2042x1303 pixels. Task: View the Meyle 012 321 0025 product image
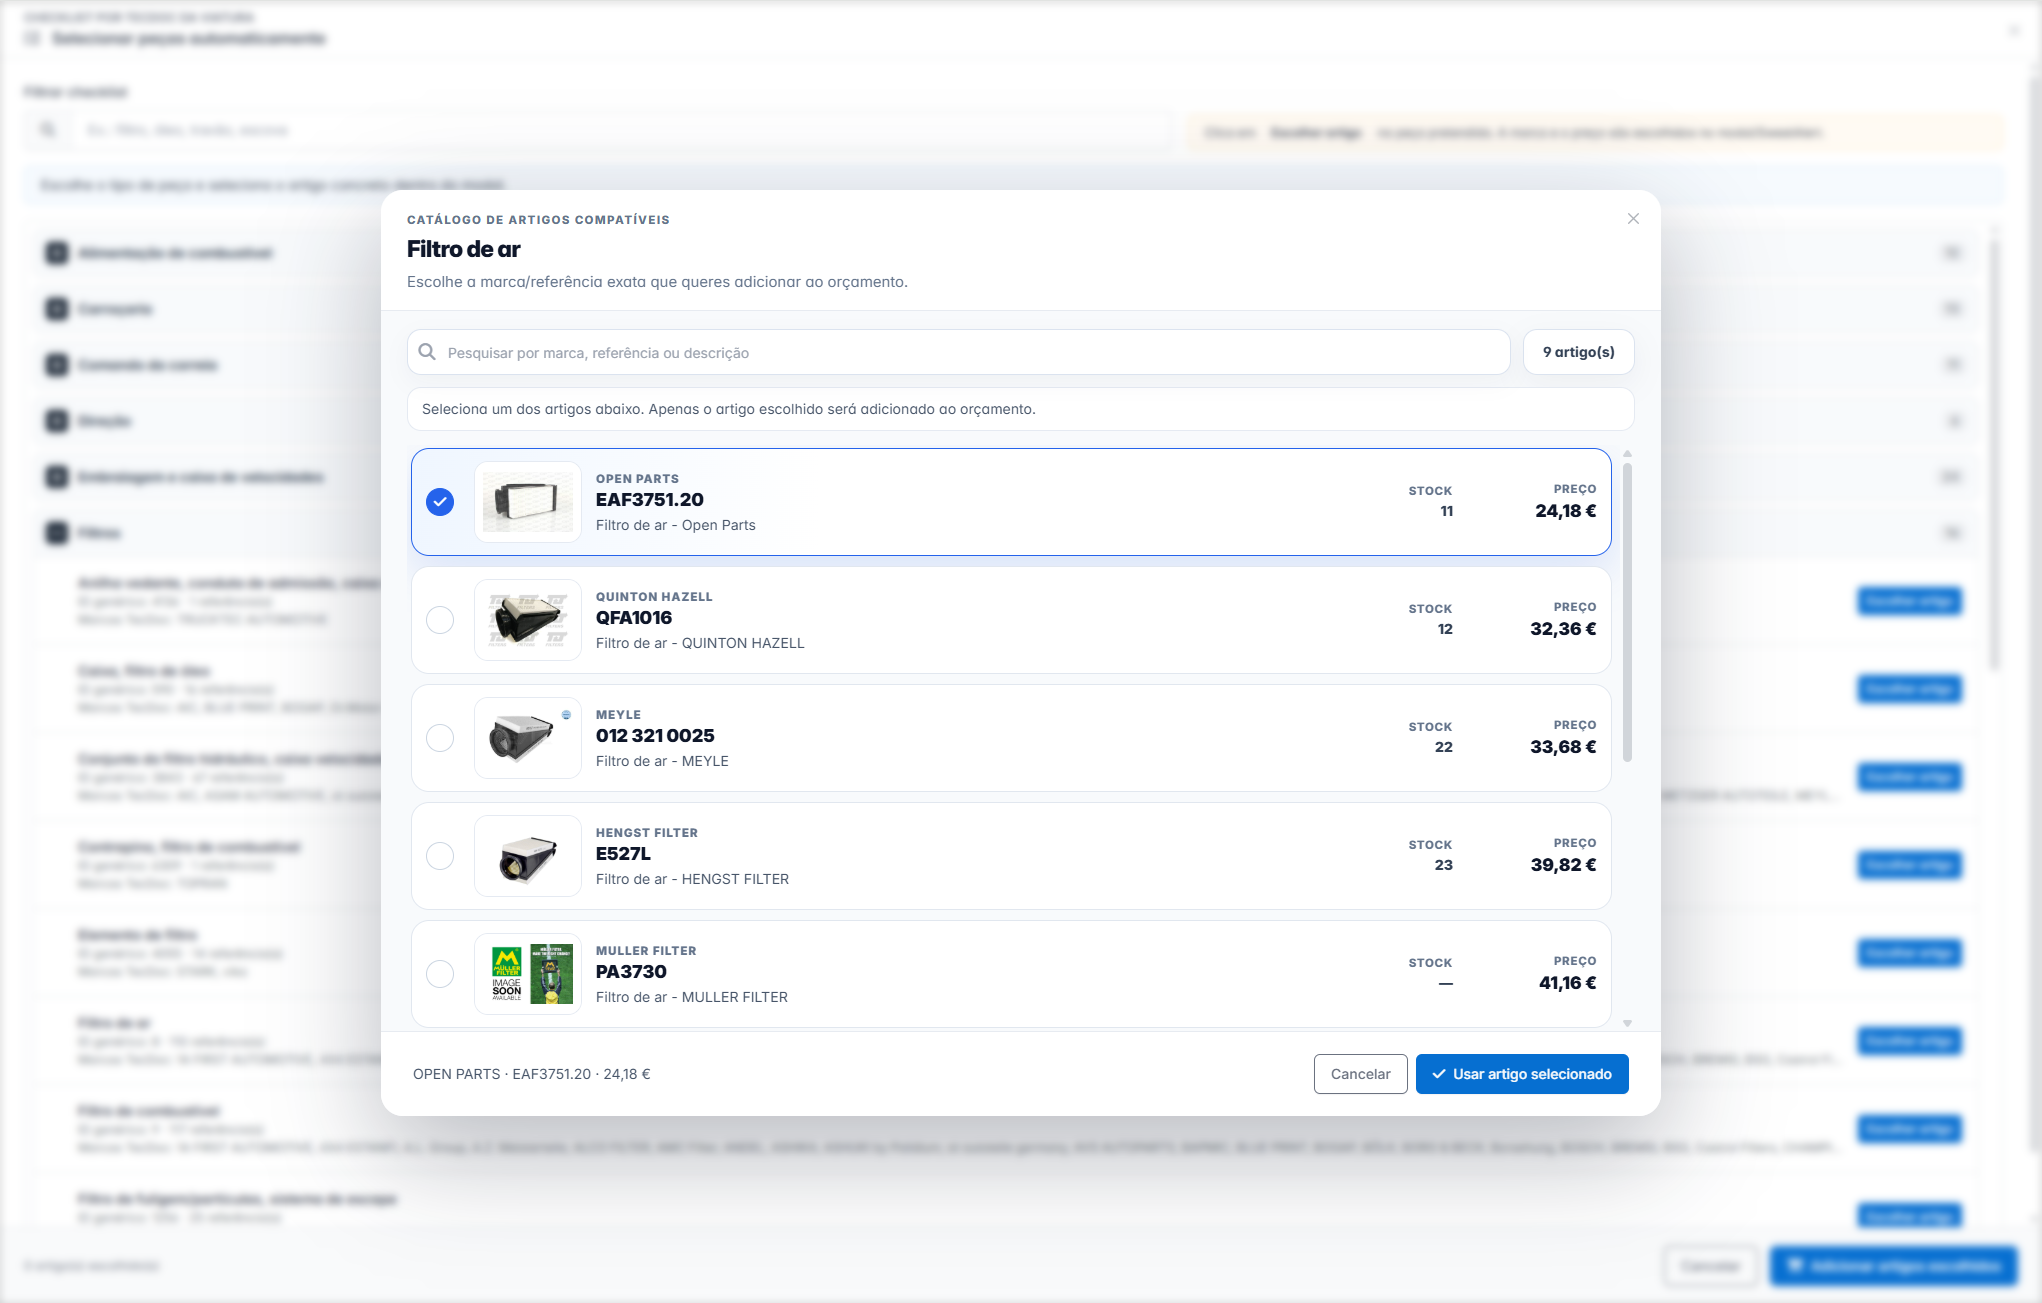click(x=528, y=738)
